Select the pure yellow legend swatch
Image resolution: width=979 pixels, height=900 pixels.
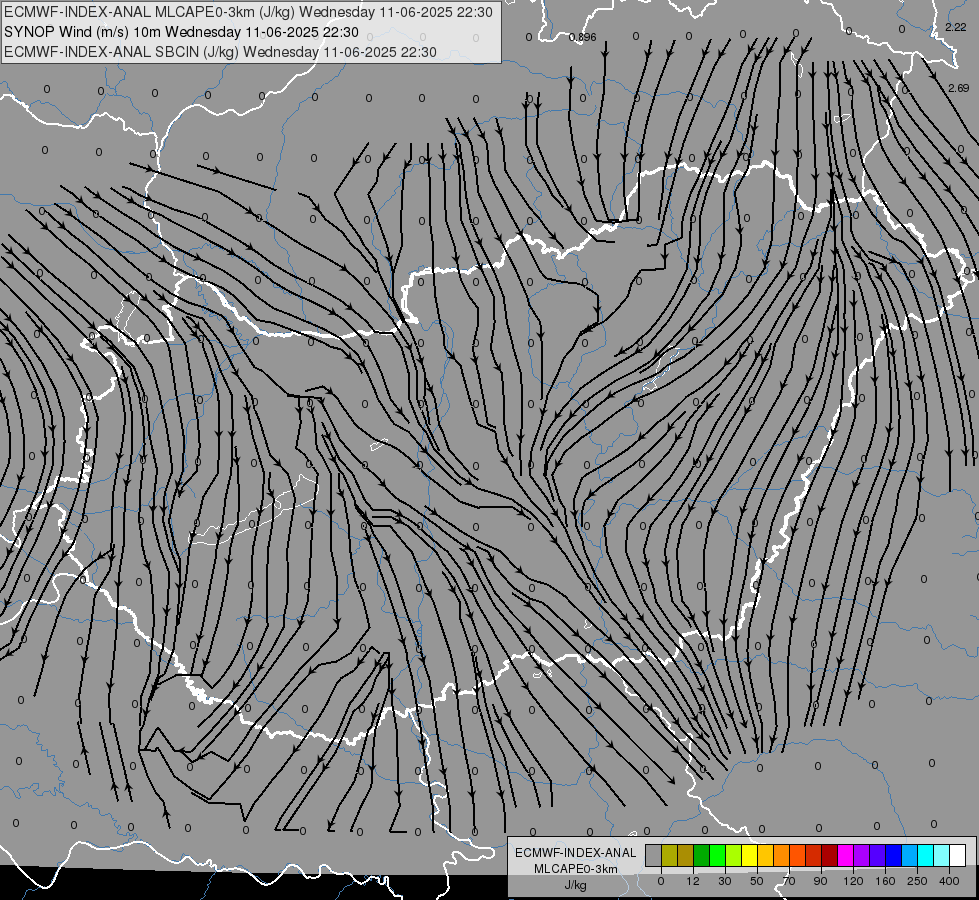749,855
